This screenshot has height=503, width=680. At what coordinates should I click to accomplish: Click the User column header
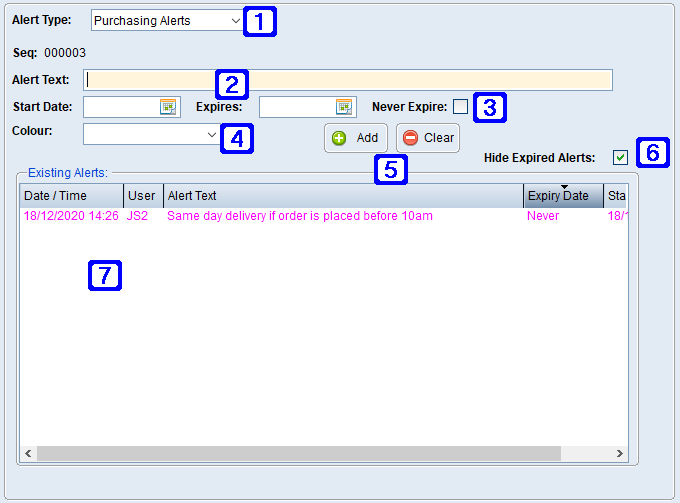[142, 196]
